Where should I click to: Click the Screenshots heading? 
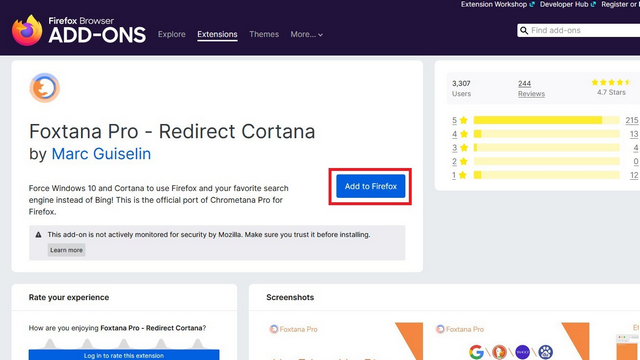[x=290, y=298]
